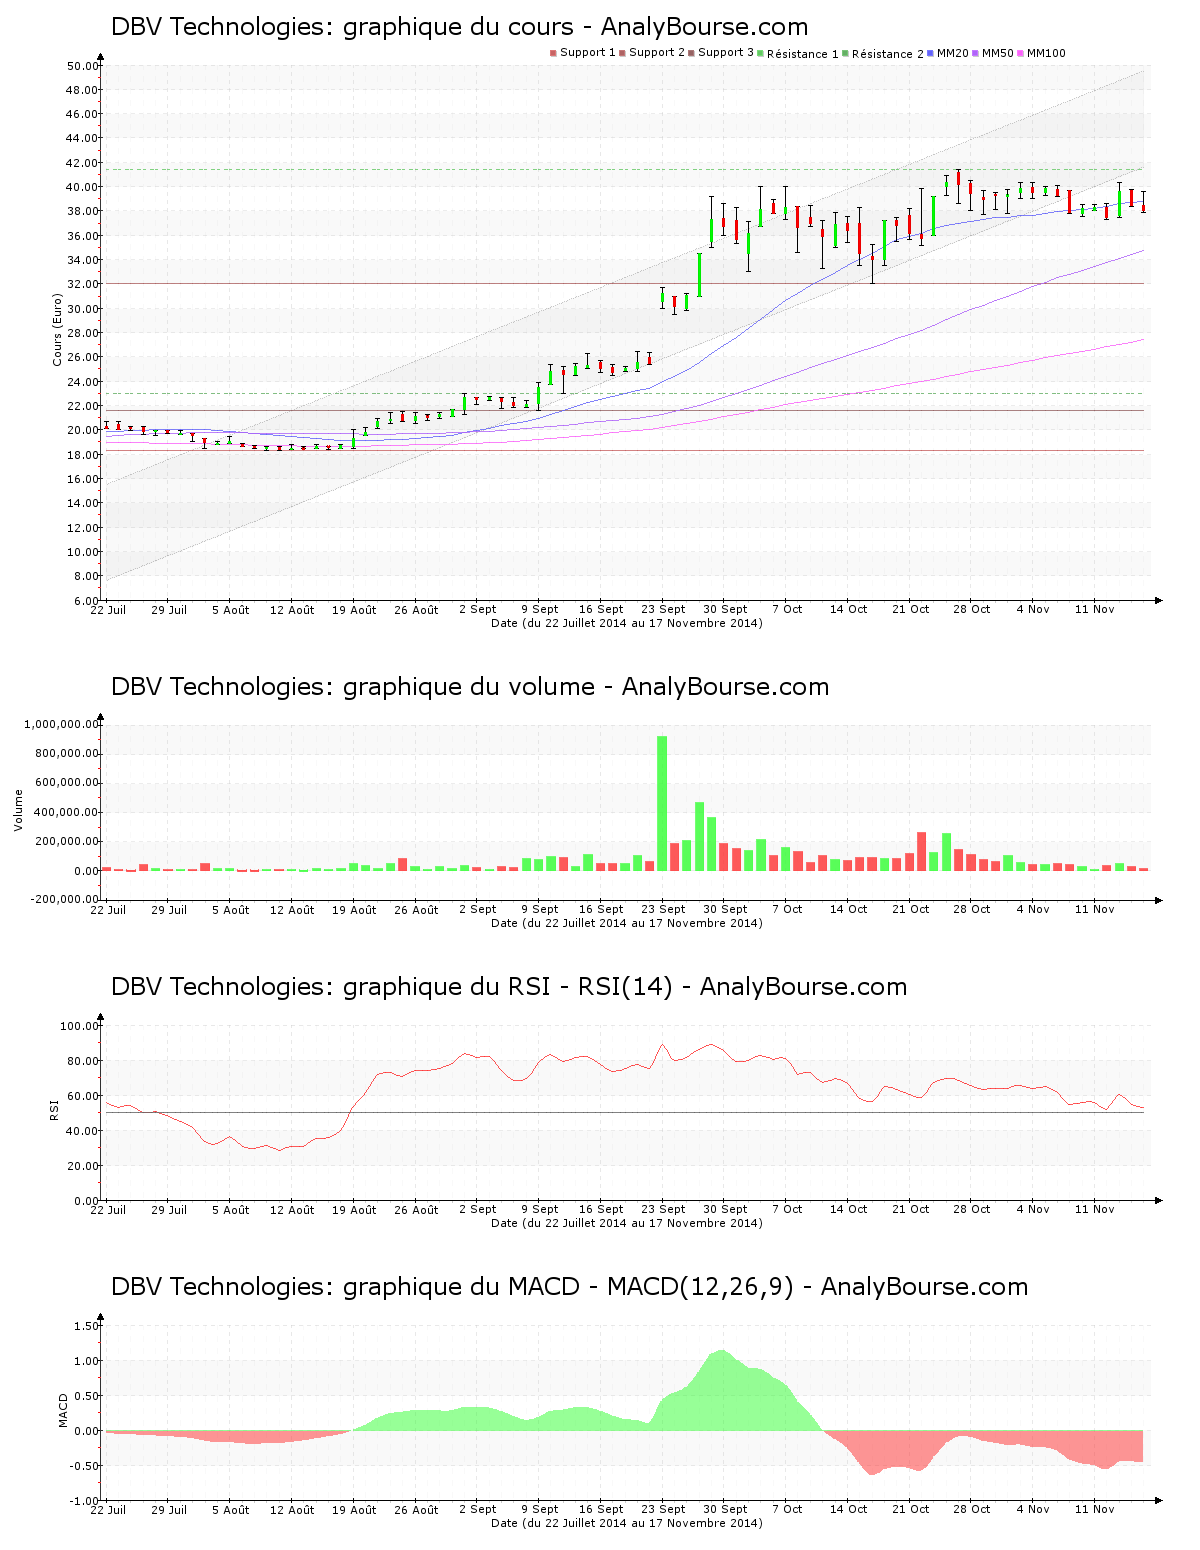Screen dimensions: 1200x1550
Task: Click the tallest green volume bar
Action: click(x=662, y=803)
